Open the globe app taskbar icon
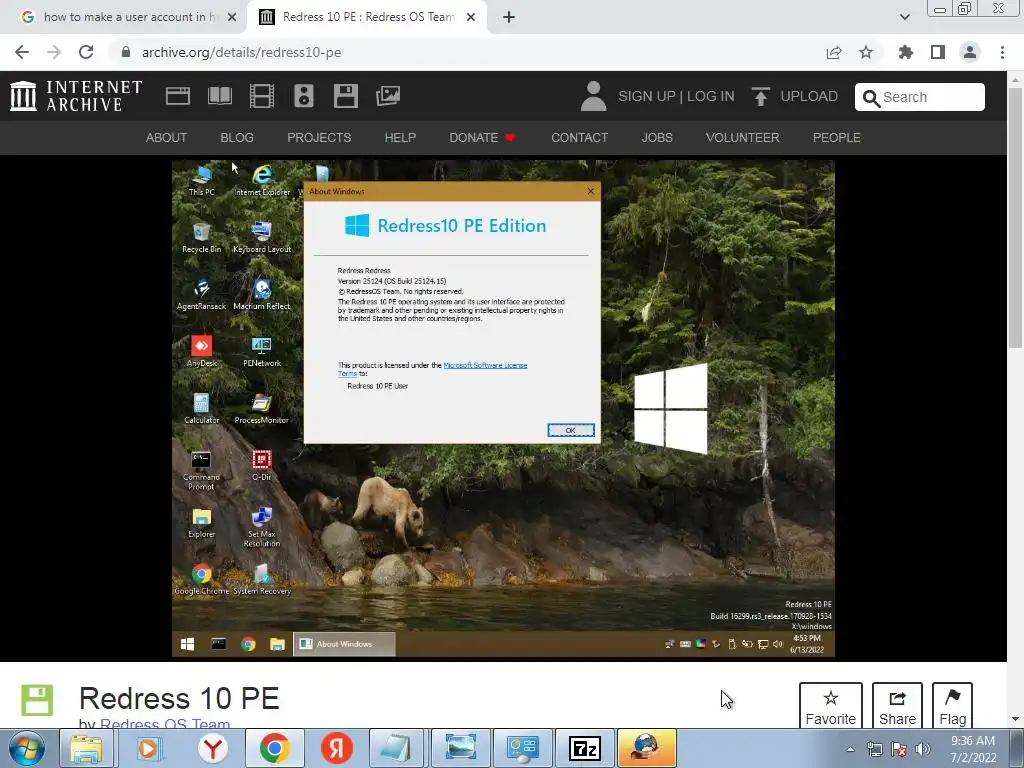The height and width of the screenshot is (768, 1024). [647, 748]
